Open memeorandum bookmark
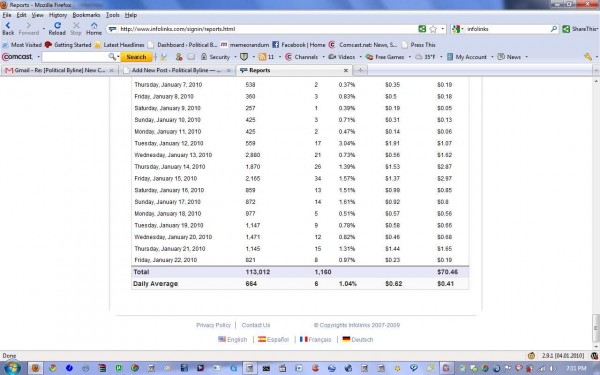 click(x=245, y=45)
